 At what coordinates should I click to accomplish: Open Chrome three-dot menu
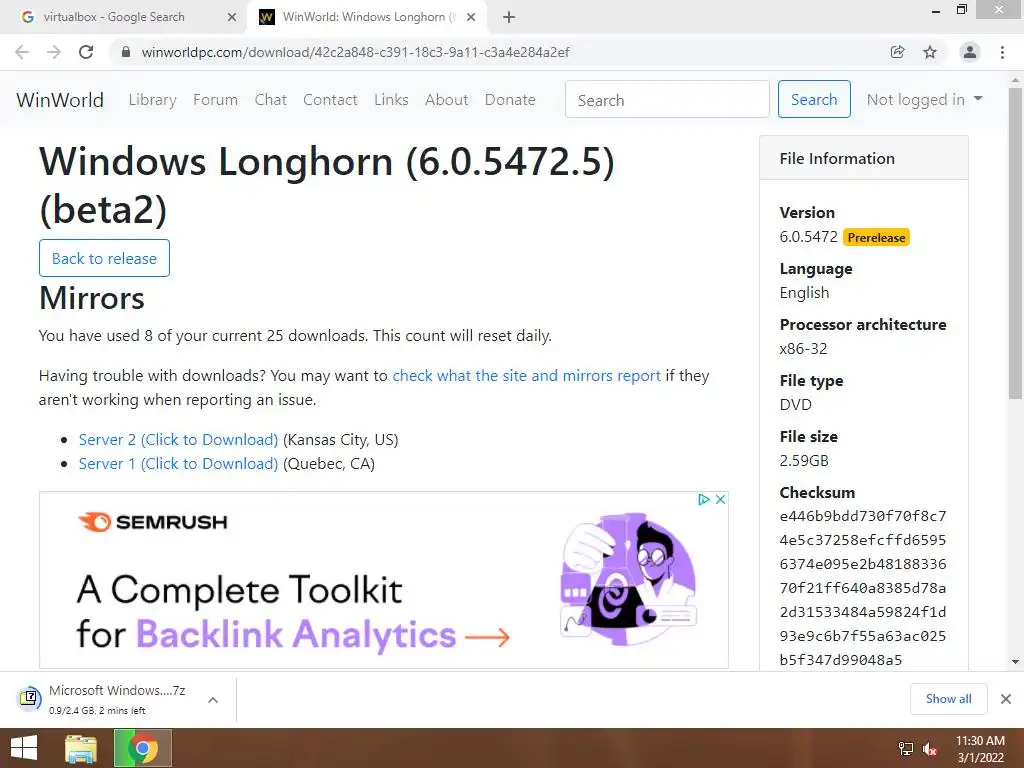[1002, 52]
